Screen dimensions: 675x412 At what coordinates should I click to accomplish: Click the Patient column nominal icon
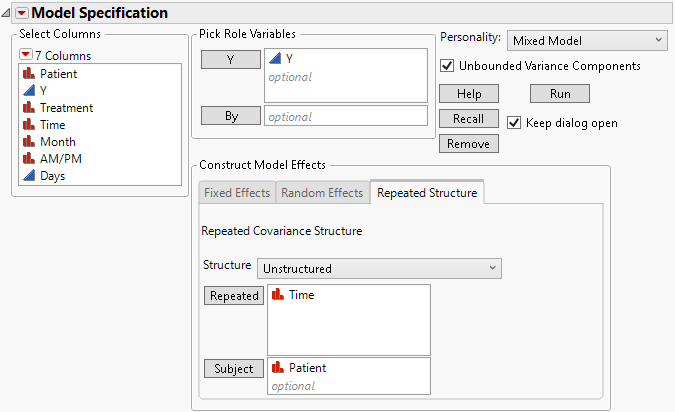[x=29, y=74]
